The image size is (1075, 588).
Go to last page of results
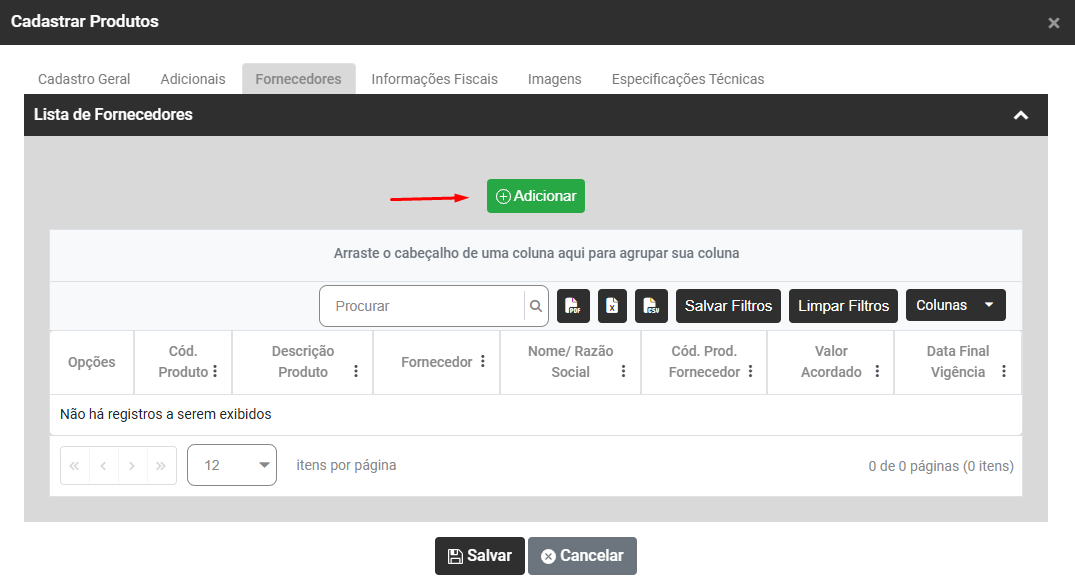click(x=161, y=466)
